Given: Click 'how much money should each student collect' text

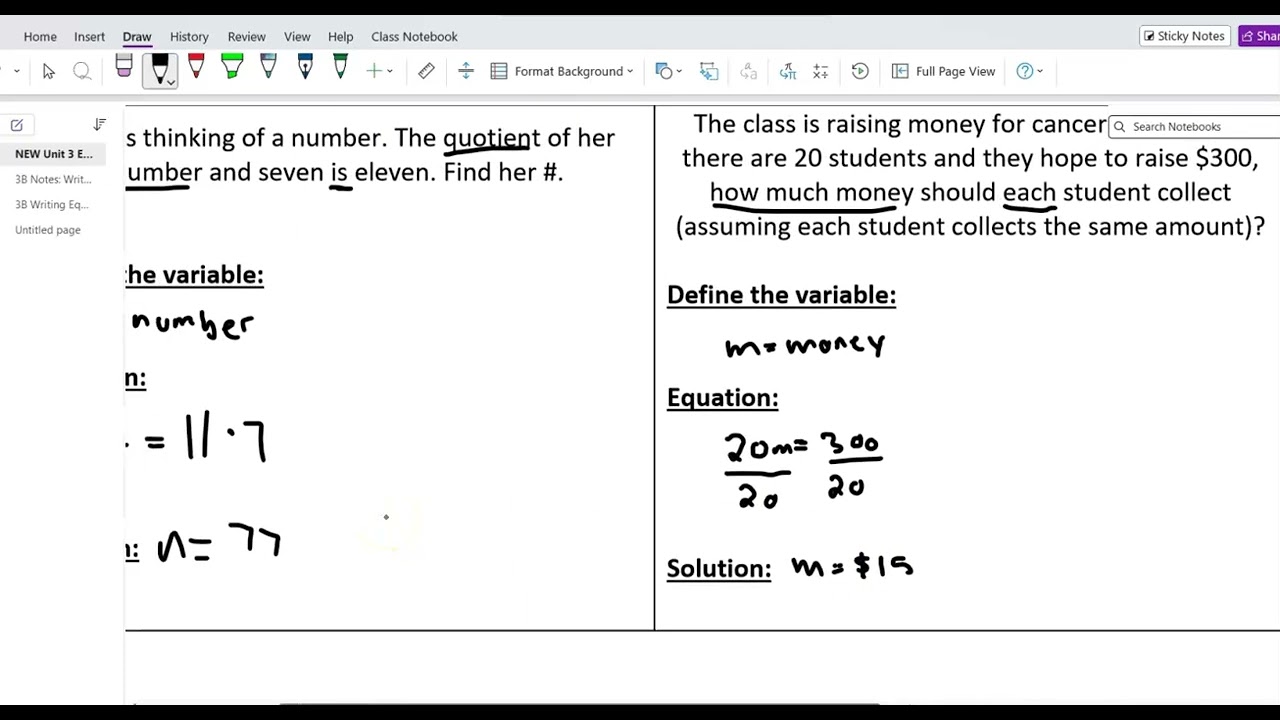Looking at the screenshot, I should (970, 192).
